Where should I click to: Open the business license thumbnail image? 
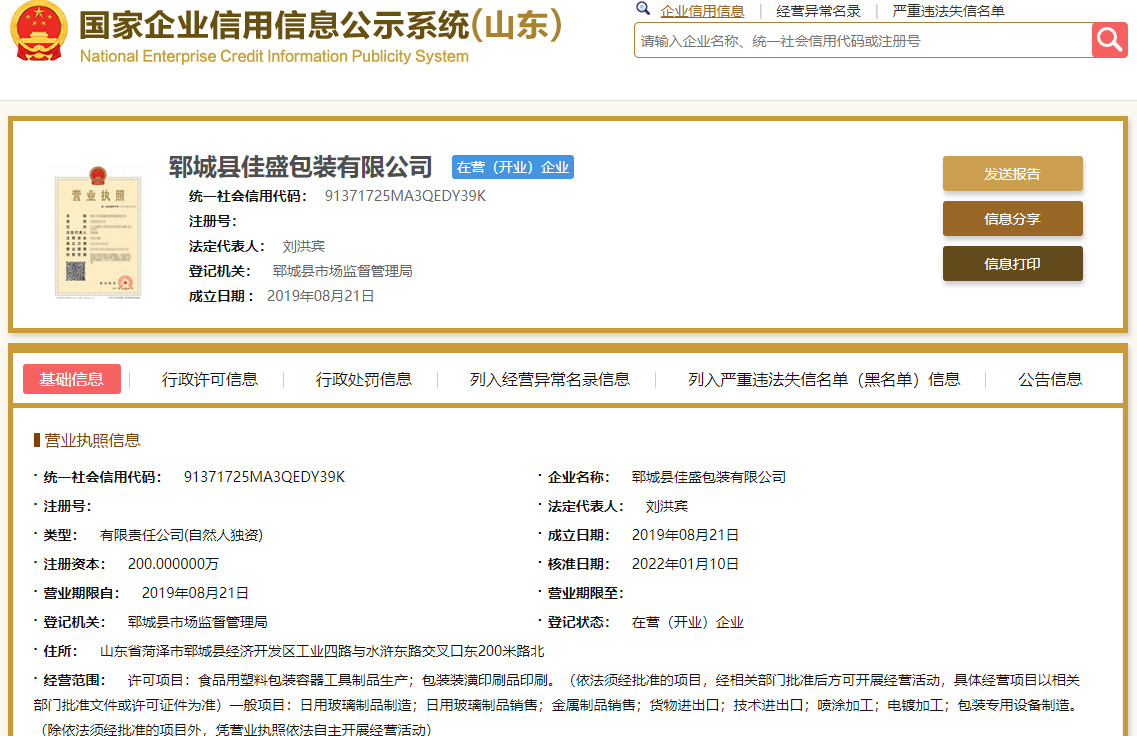[x=97, y=235]
